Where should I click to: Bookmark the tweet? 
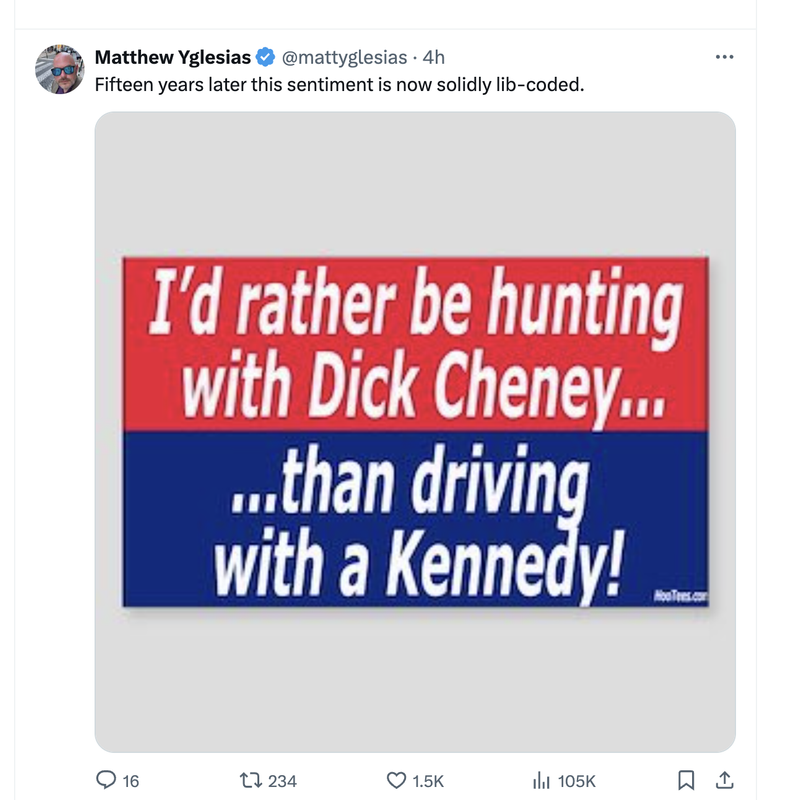[686, 780]
